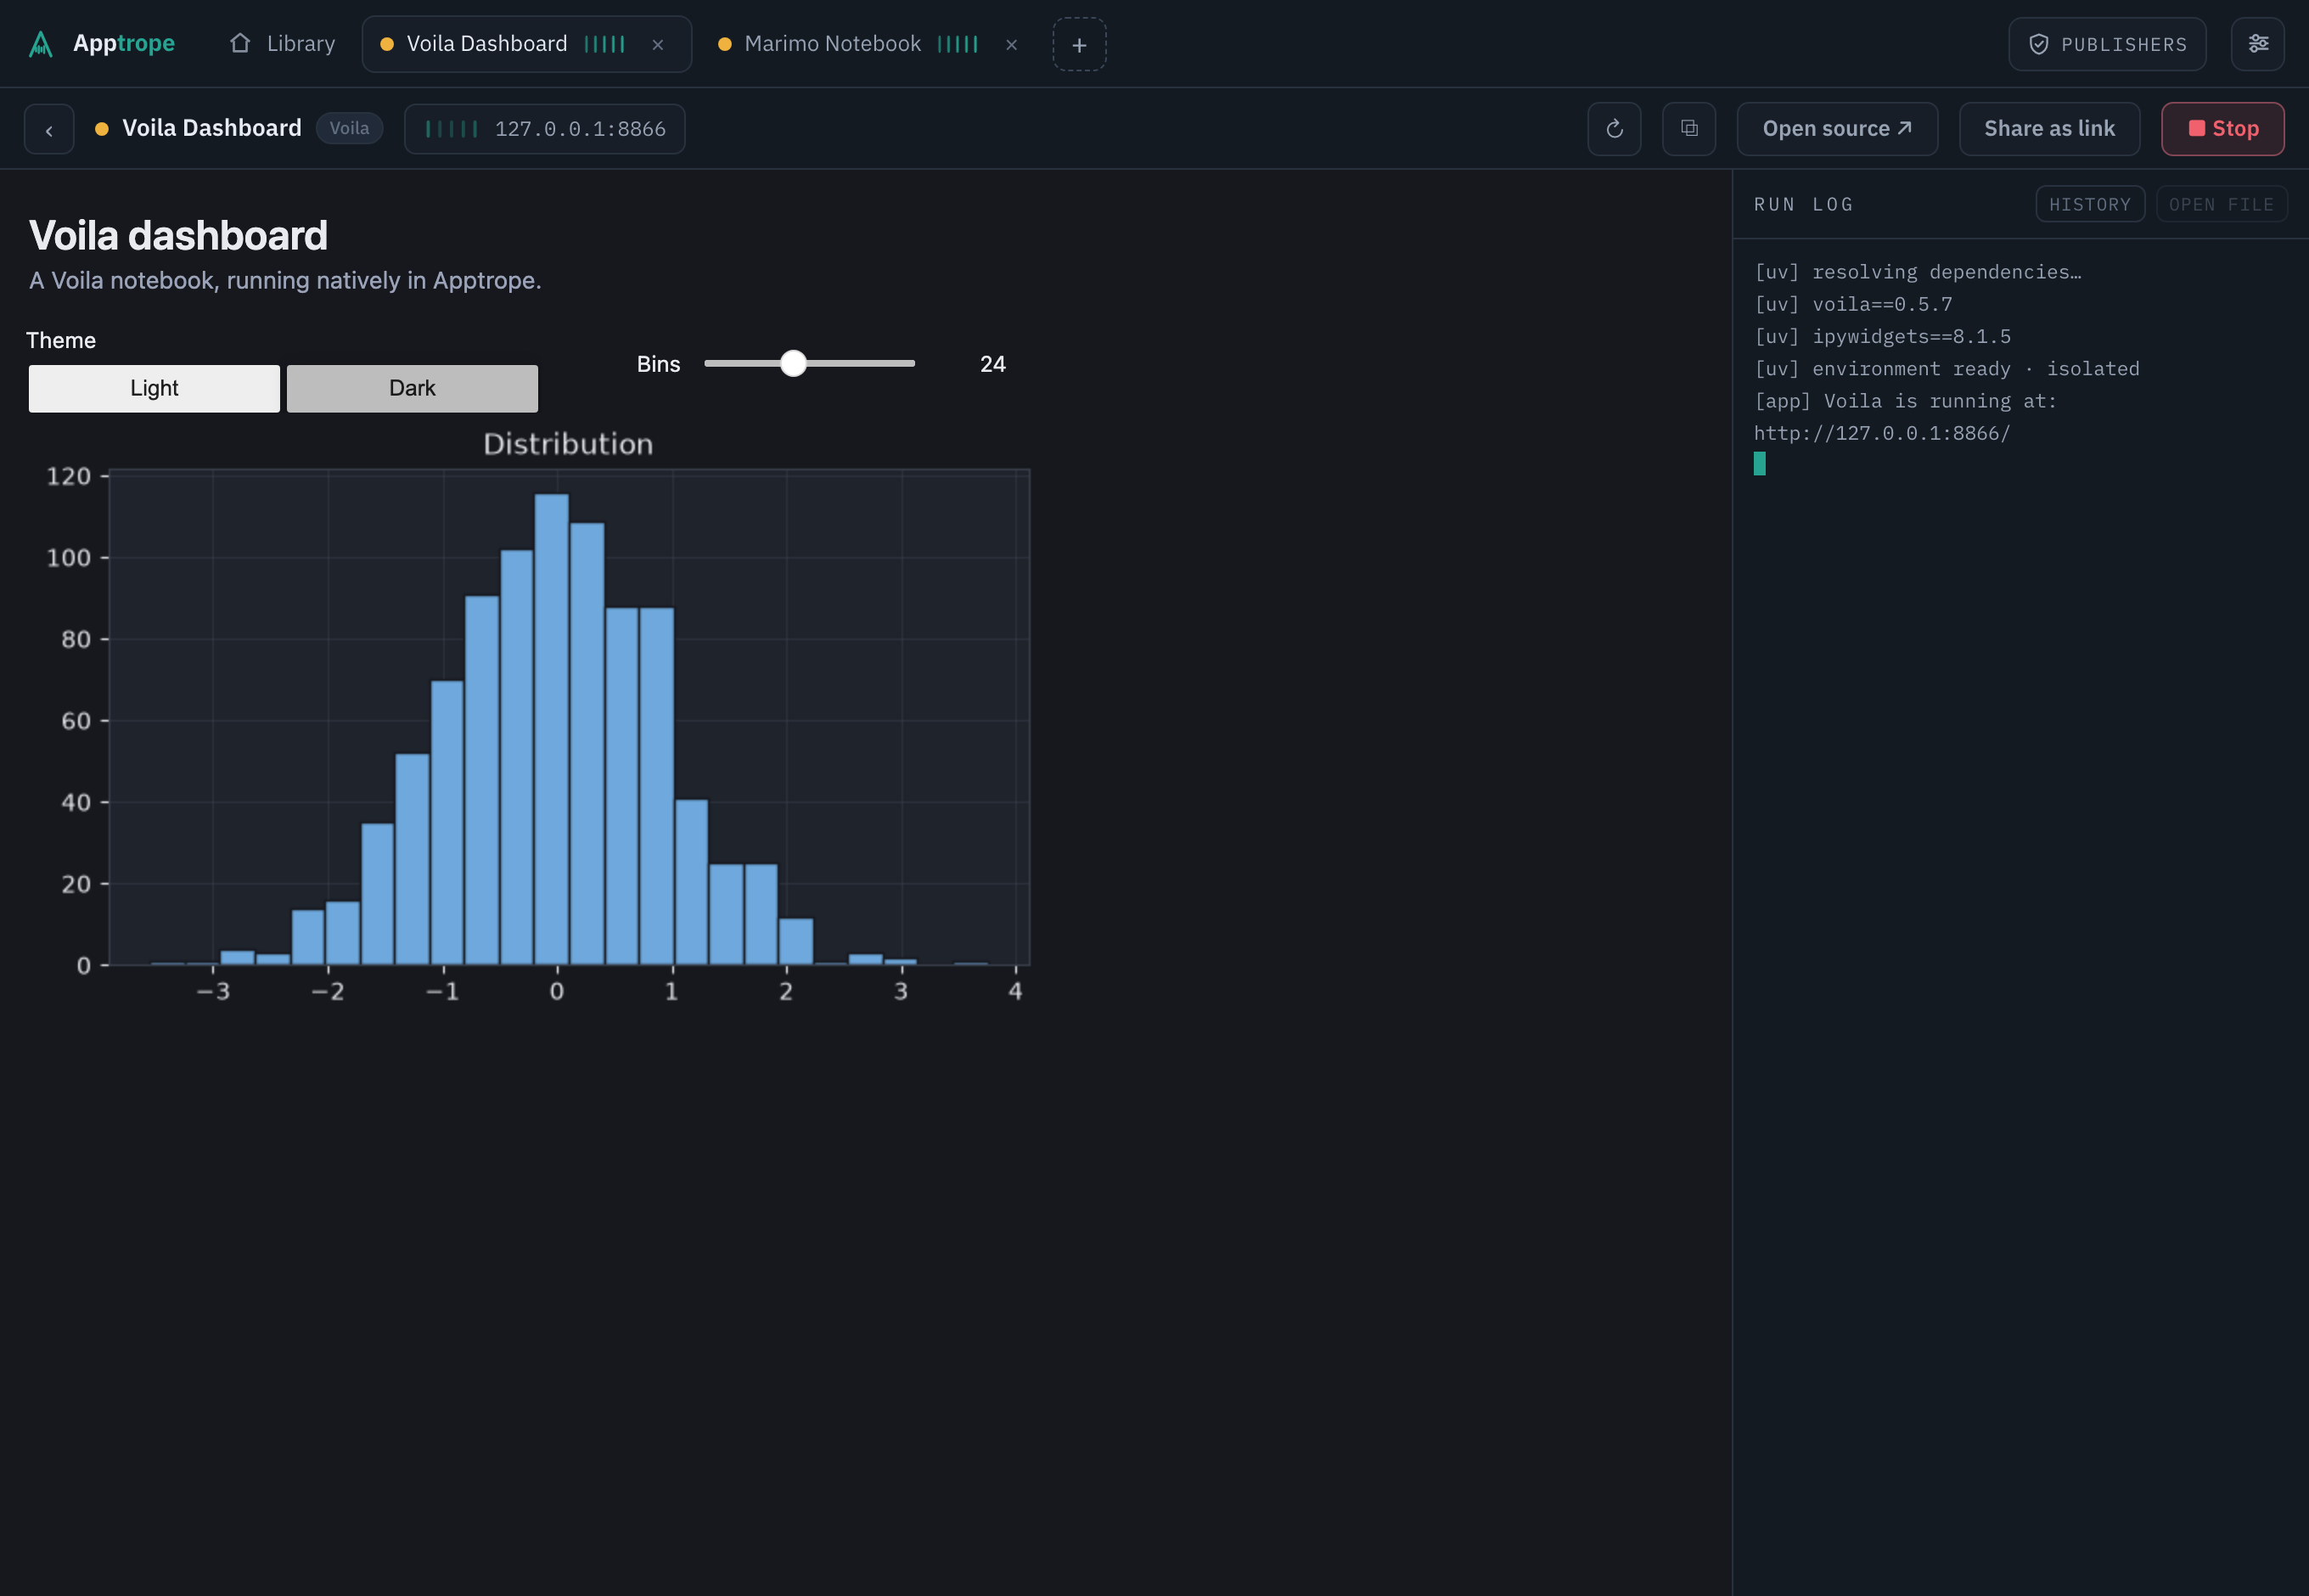
Task: Click the Voila Dashboard title text
Action: [211, 128]
